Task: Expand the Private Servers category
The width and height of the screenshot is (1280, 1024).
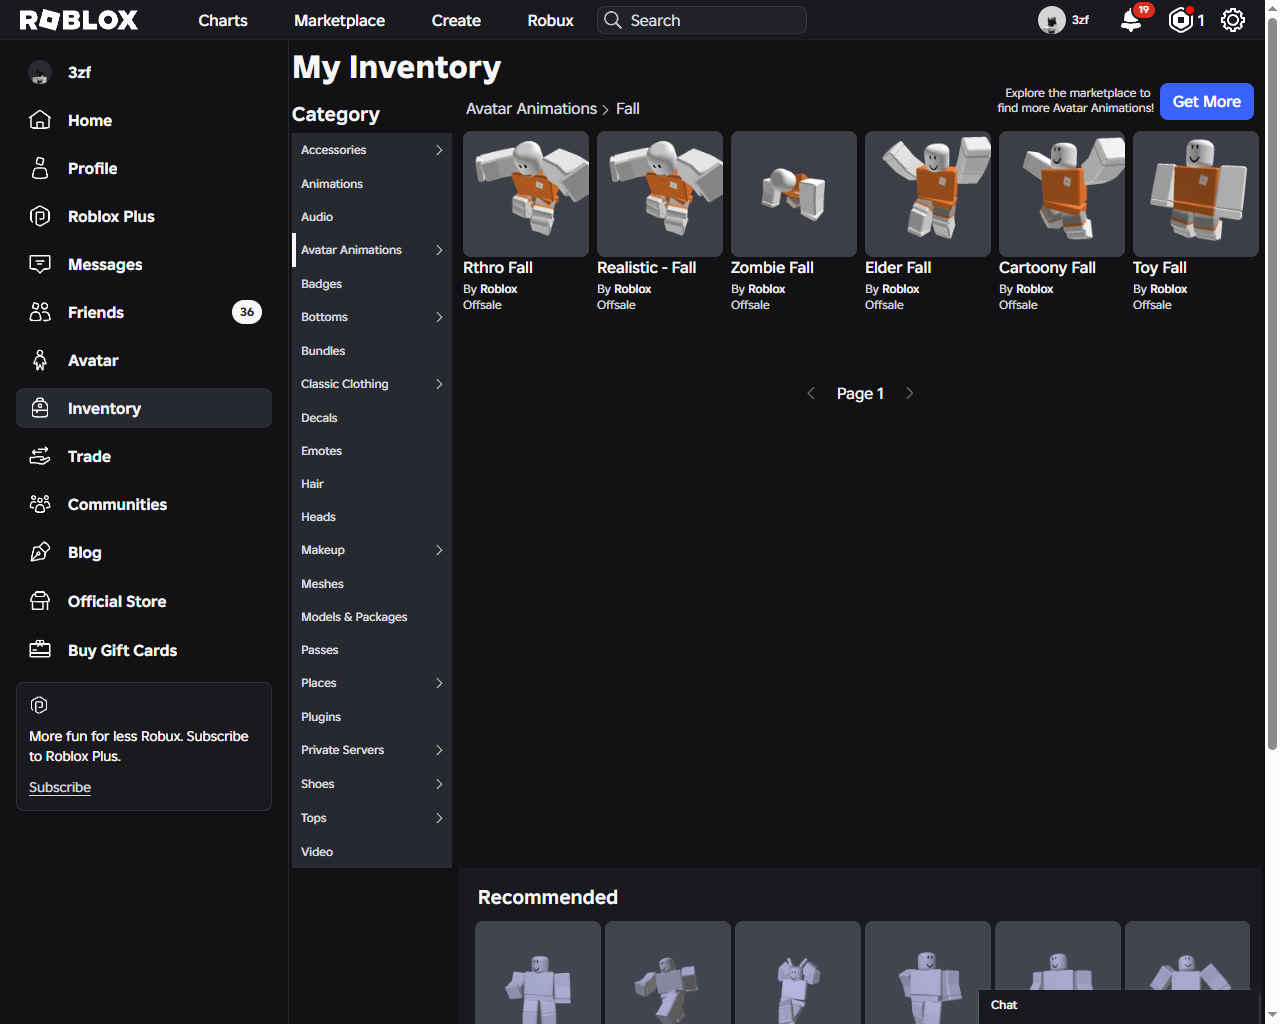Action: coord(439,750)
